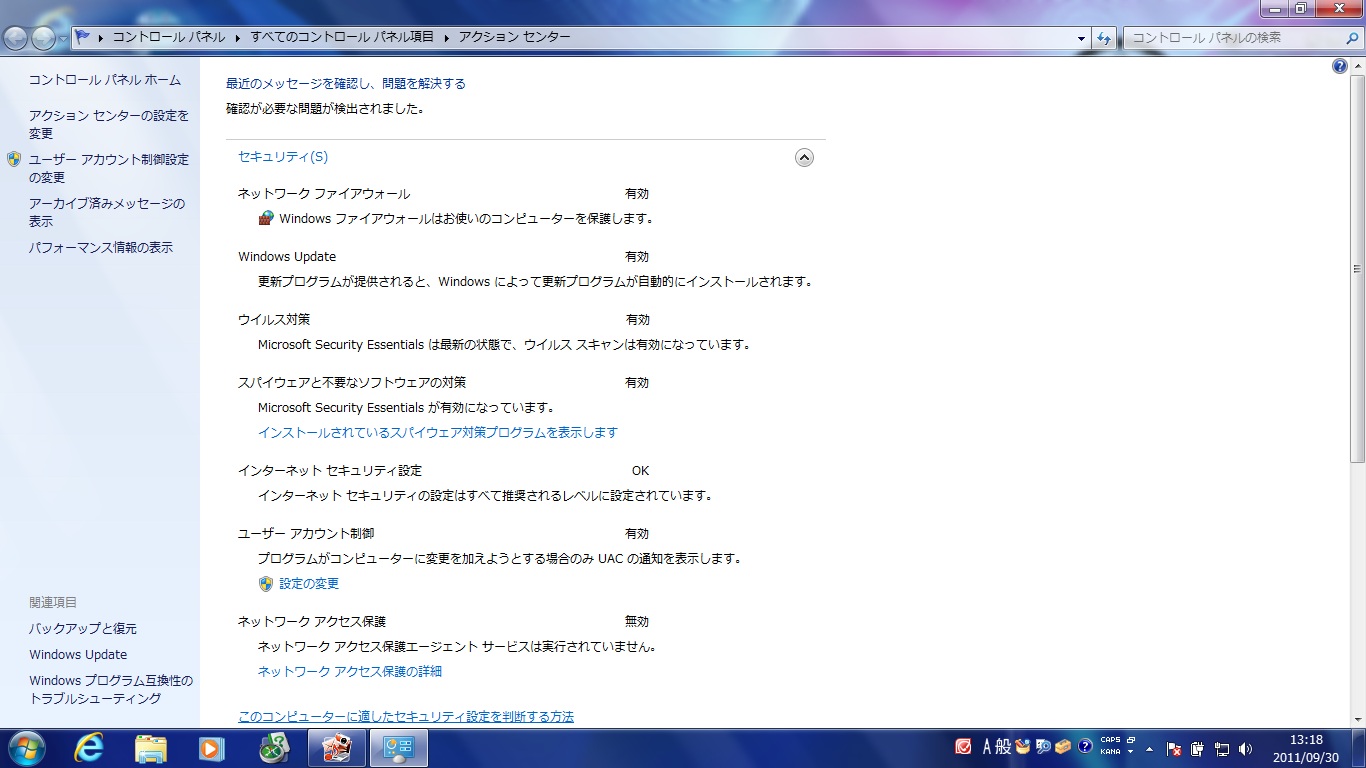Viewport: 1366px width, 768px height.
Task: Open Windows Update link in left sidebar
Action: (78, 655)
